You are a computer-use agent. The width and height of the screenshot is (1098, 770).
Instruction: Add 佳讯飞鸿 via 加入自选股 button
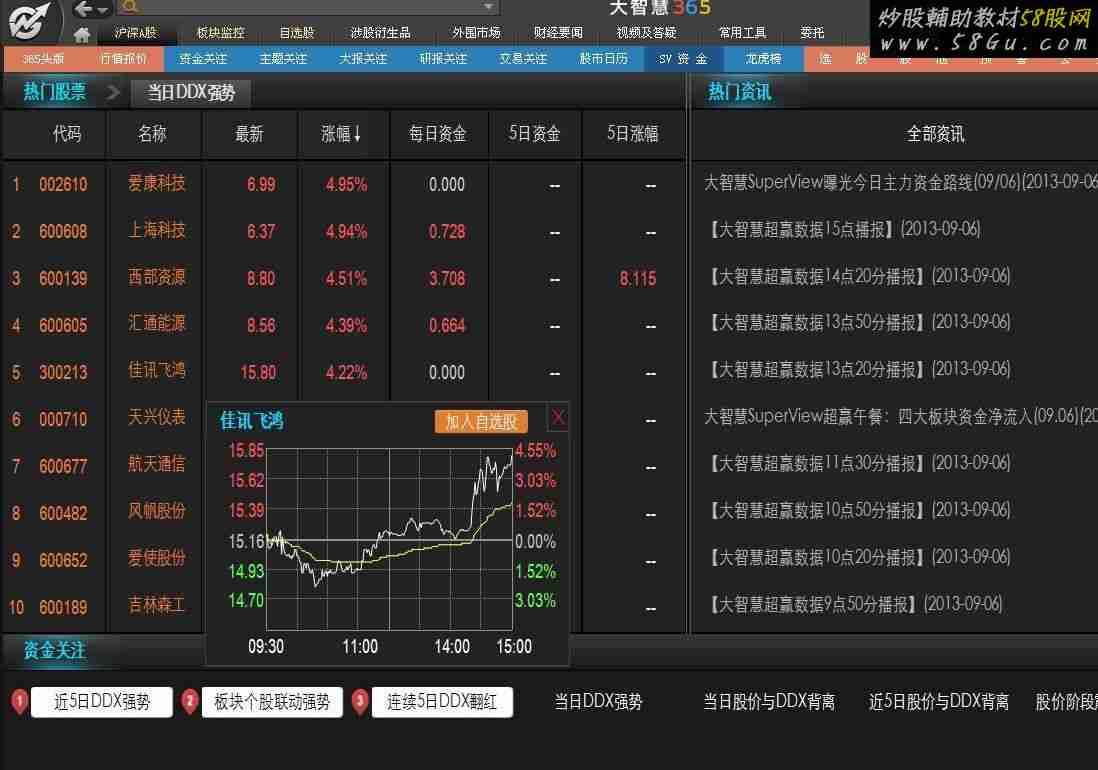click(x=481, y=422)
